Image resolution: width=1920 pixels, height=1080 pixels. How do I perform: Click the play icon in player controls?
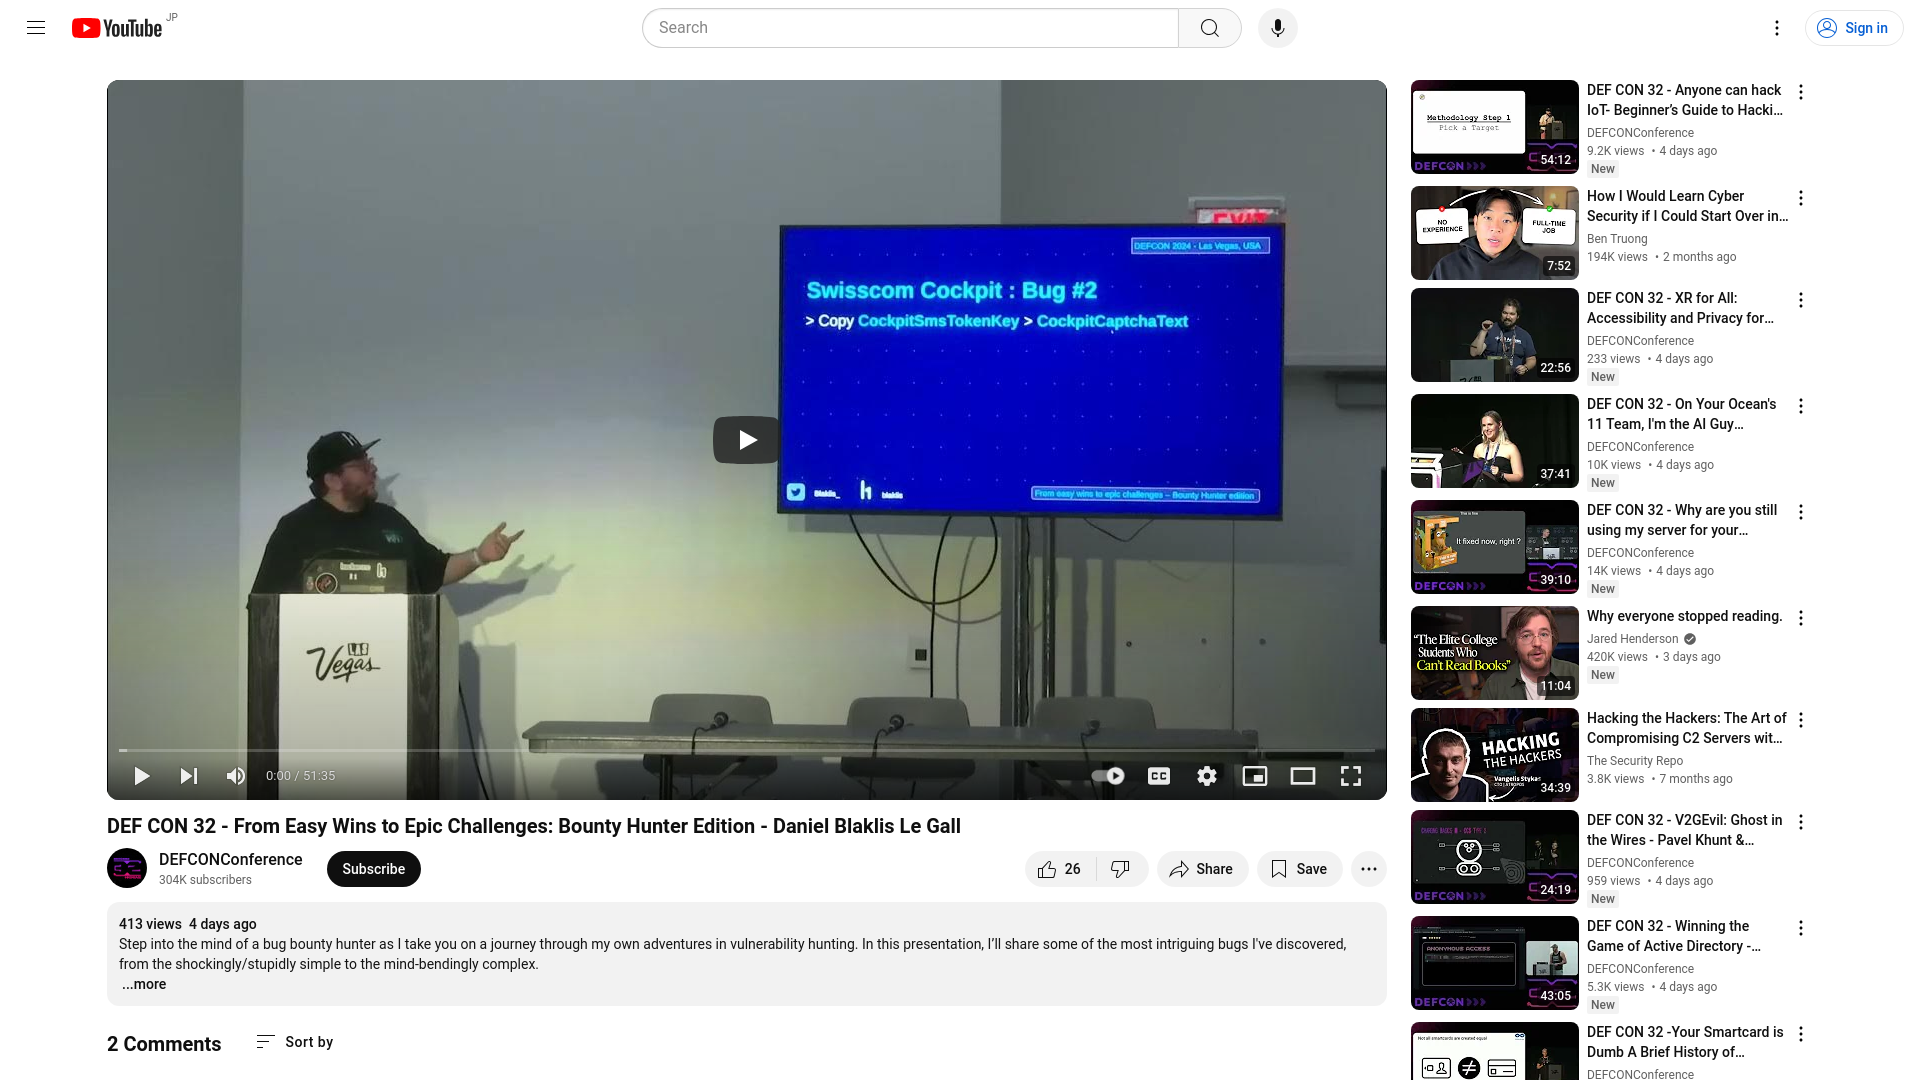click(141, 776)
